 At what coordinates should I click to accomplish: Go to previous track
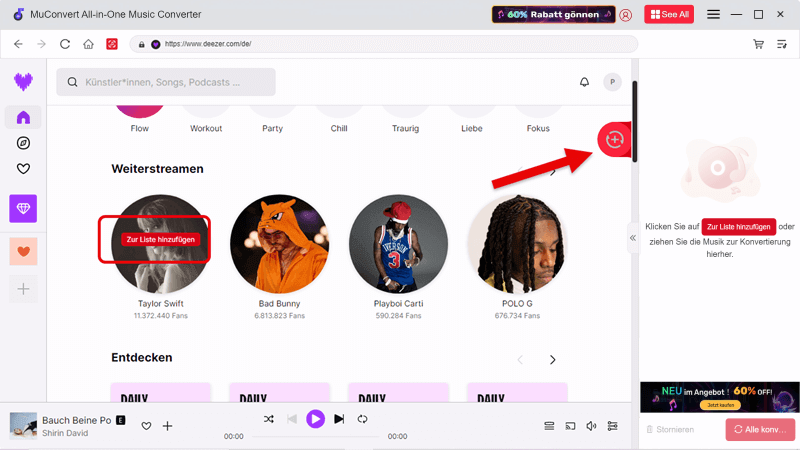click(x=292, y=419)
